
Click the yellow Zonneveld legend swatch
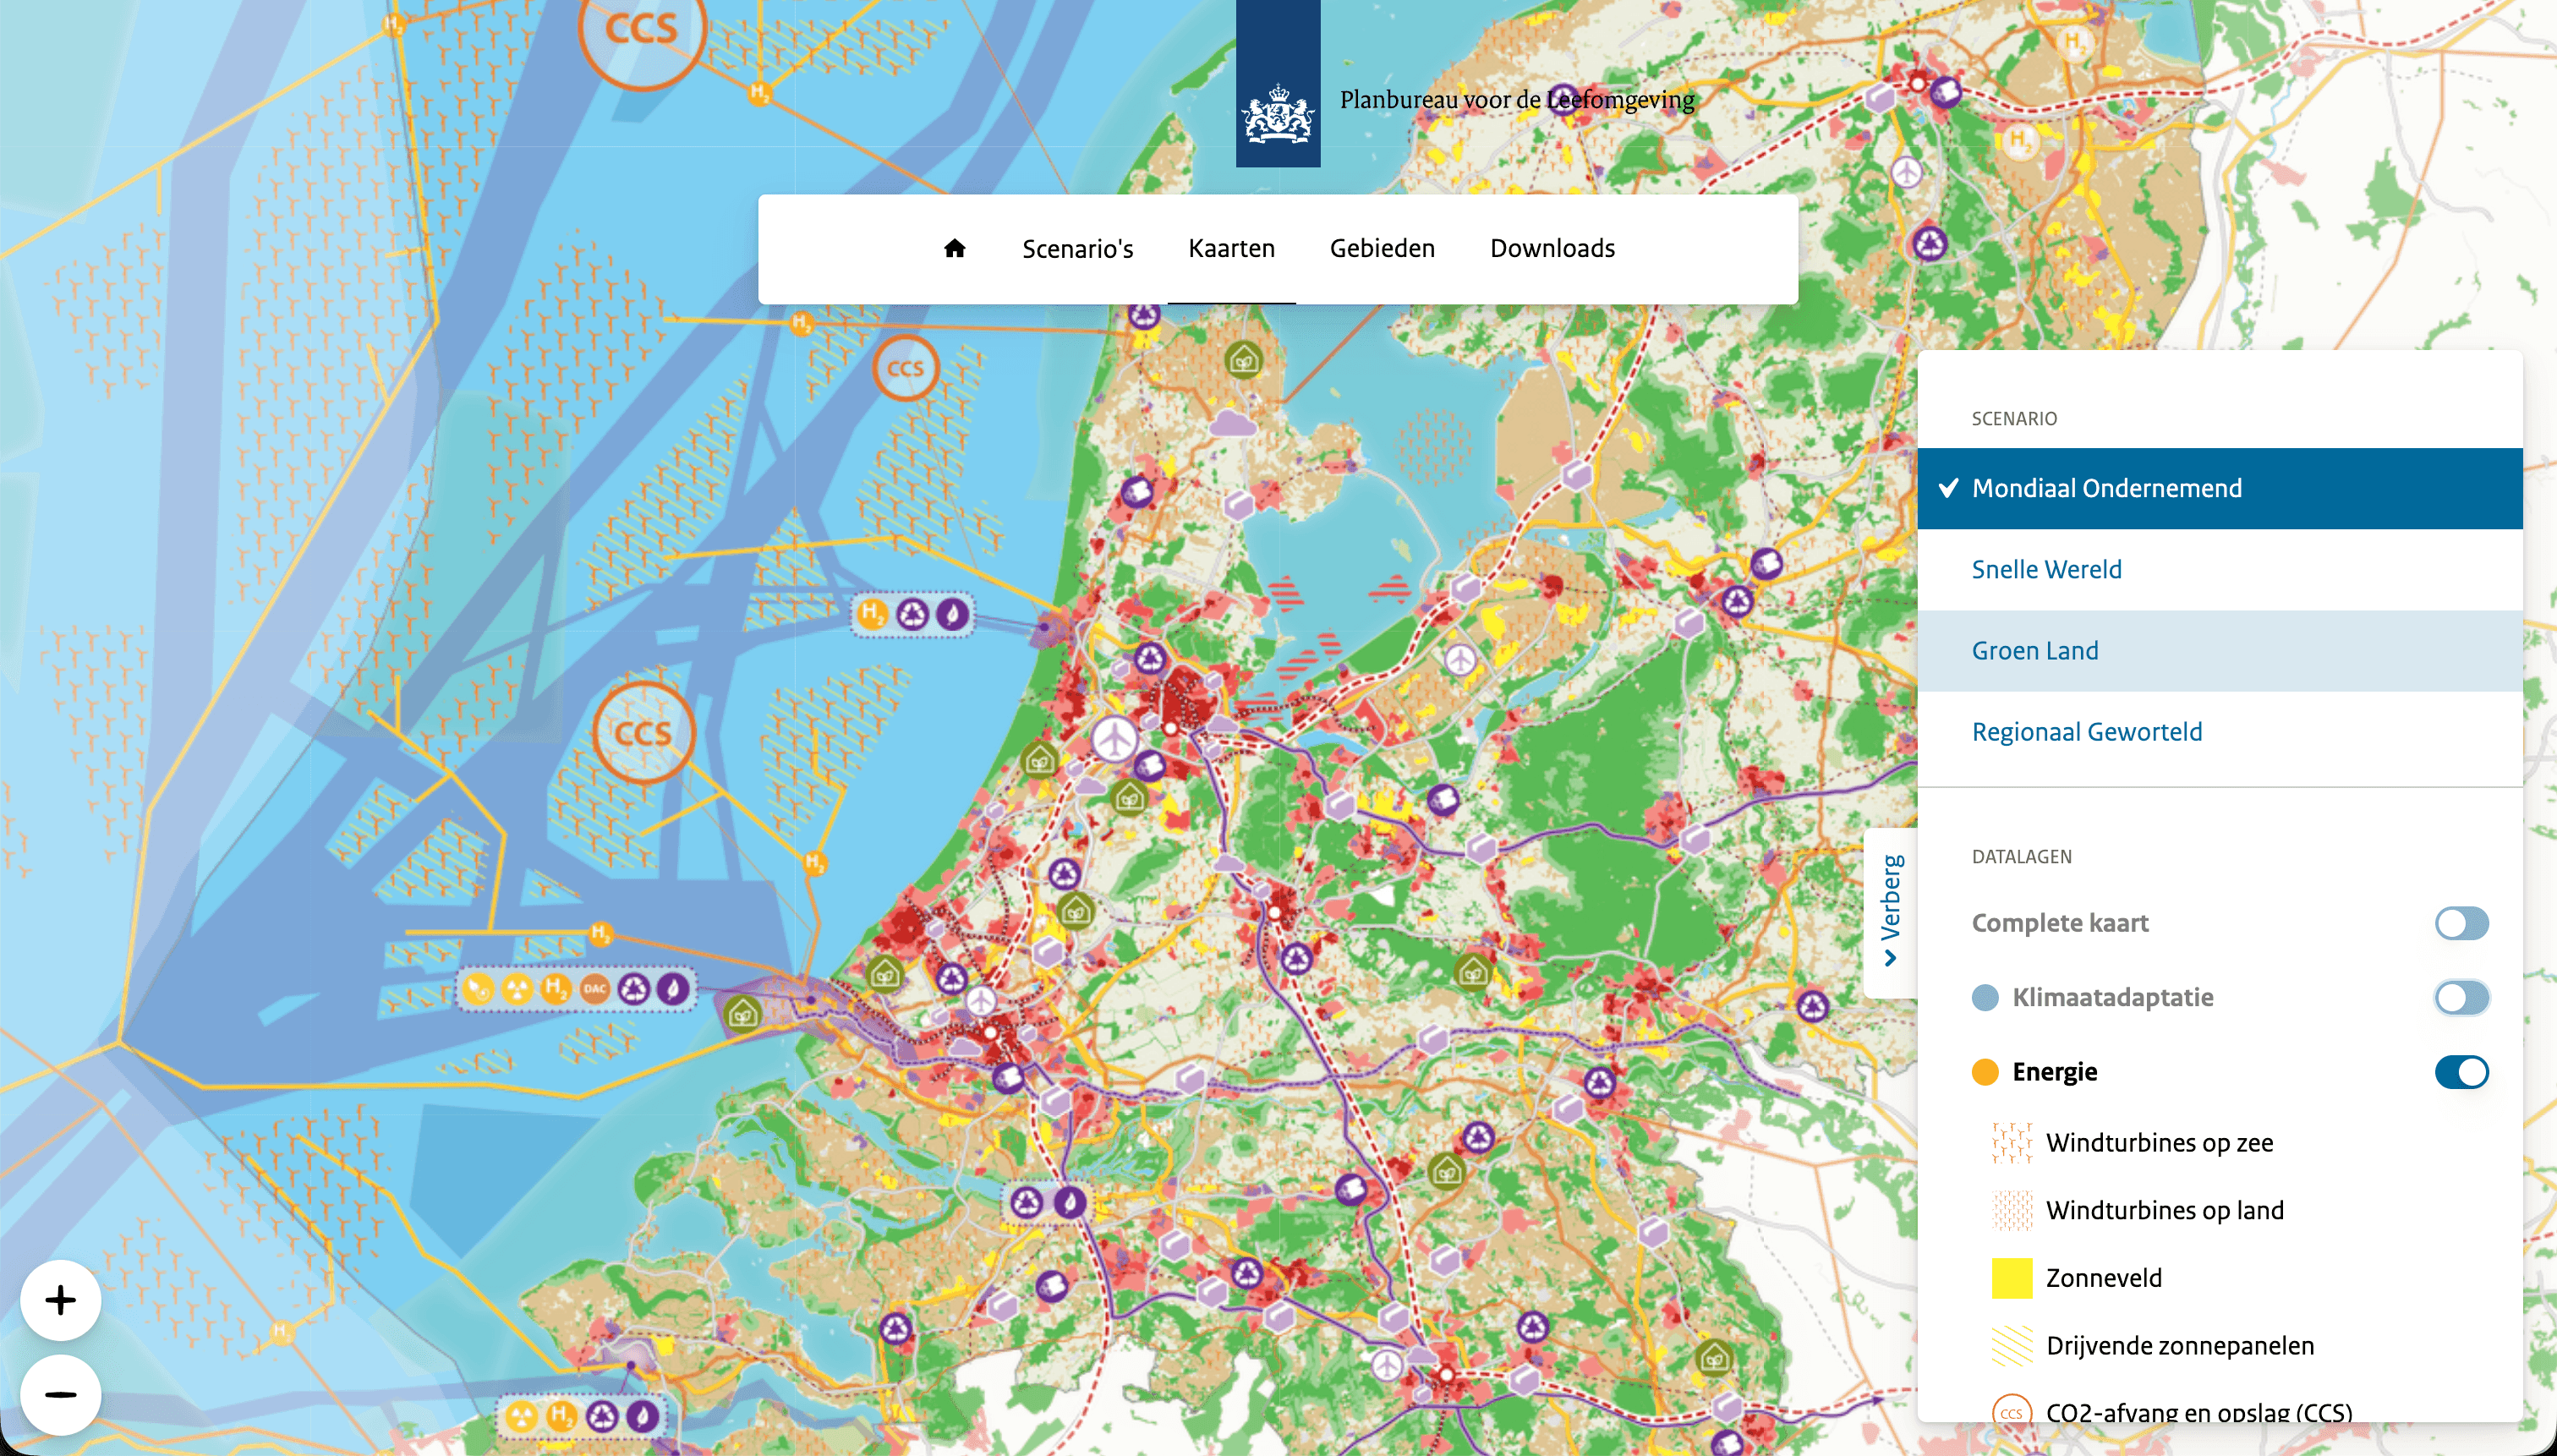click(2011, 1278)
